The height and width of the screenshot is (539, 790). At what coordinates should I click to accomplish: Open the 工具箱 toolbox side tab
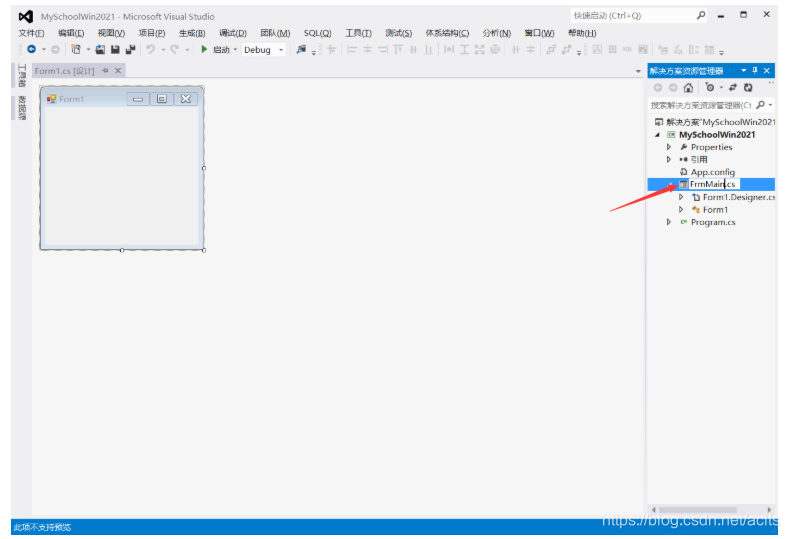(22, 75)
